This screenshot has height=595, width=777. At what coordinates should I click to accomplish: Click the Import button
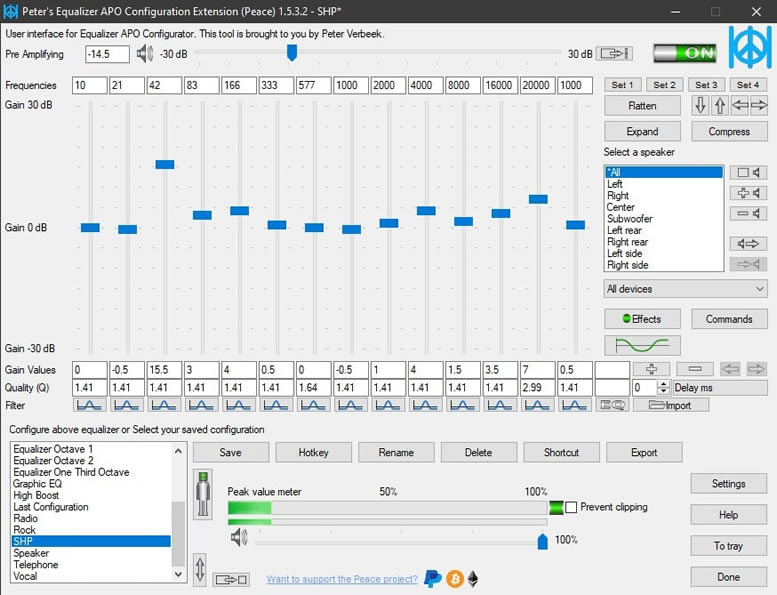[671, 405]
